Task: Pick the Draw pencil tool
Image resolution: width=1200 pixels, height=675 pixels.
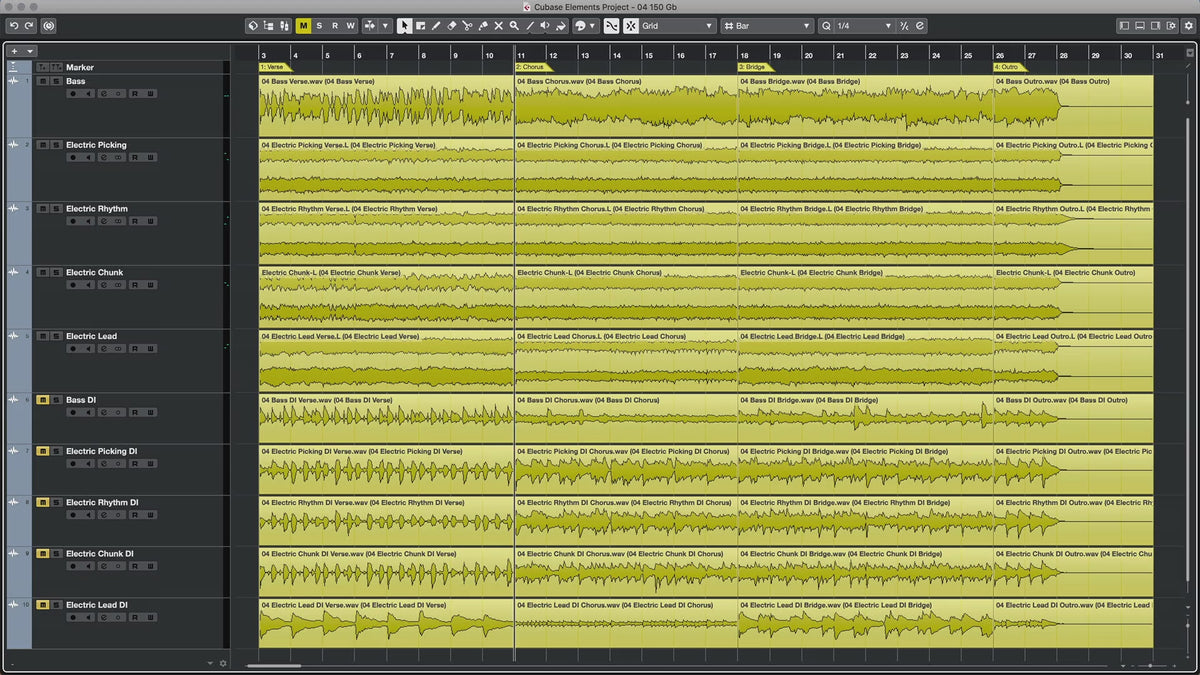Action: tap(436, 26)
